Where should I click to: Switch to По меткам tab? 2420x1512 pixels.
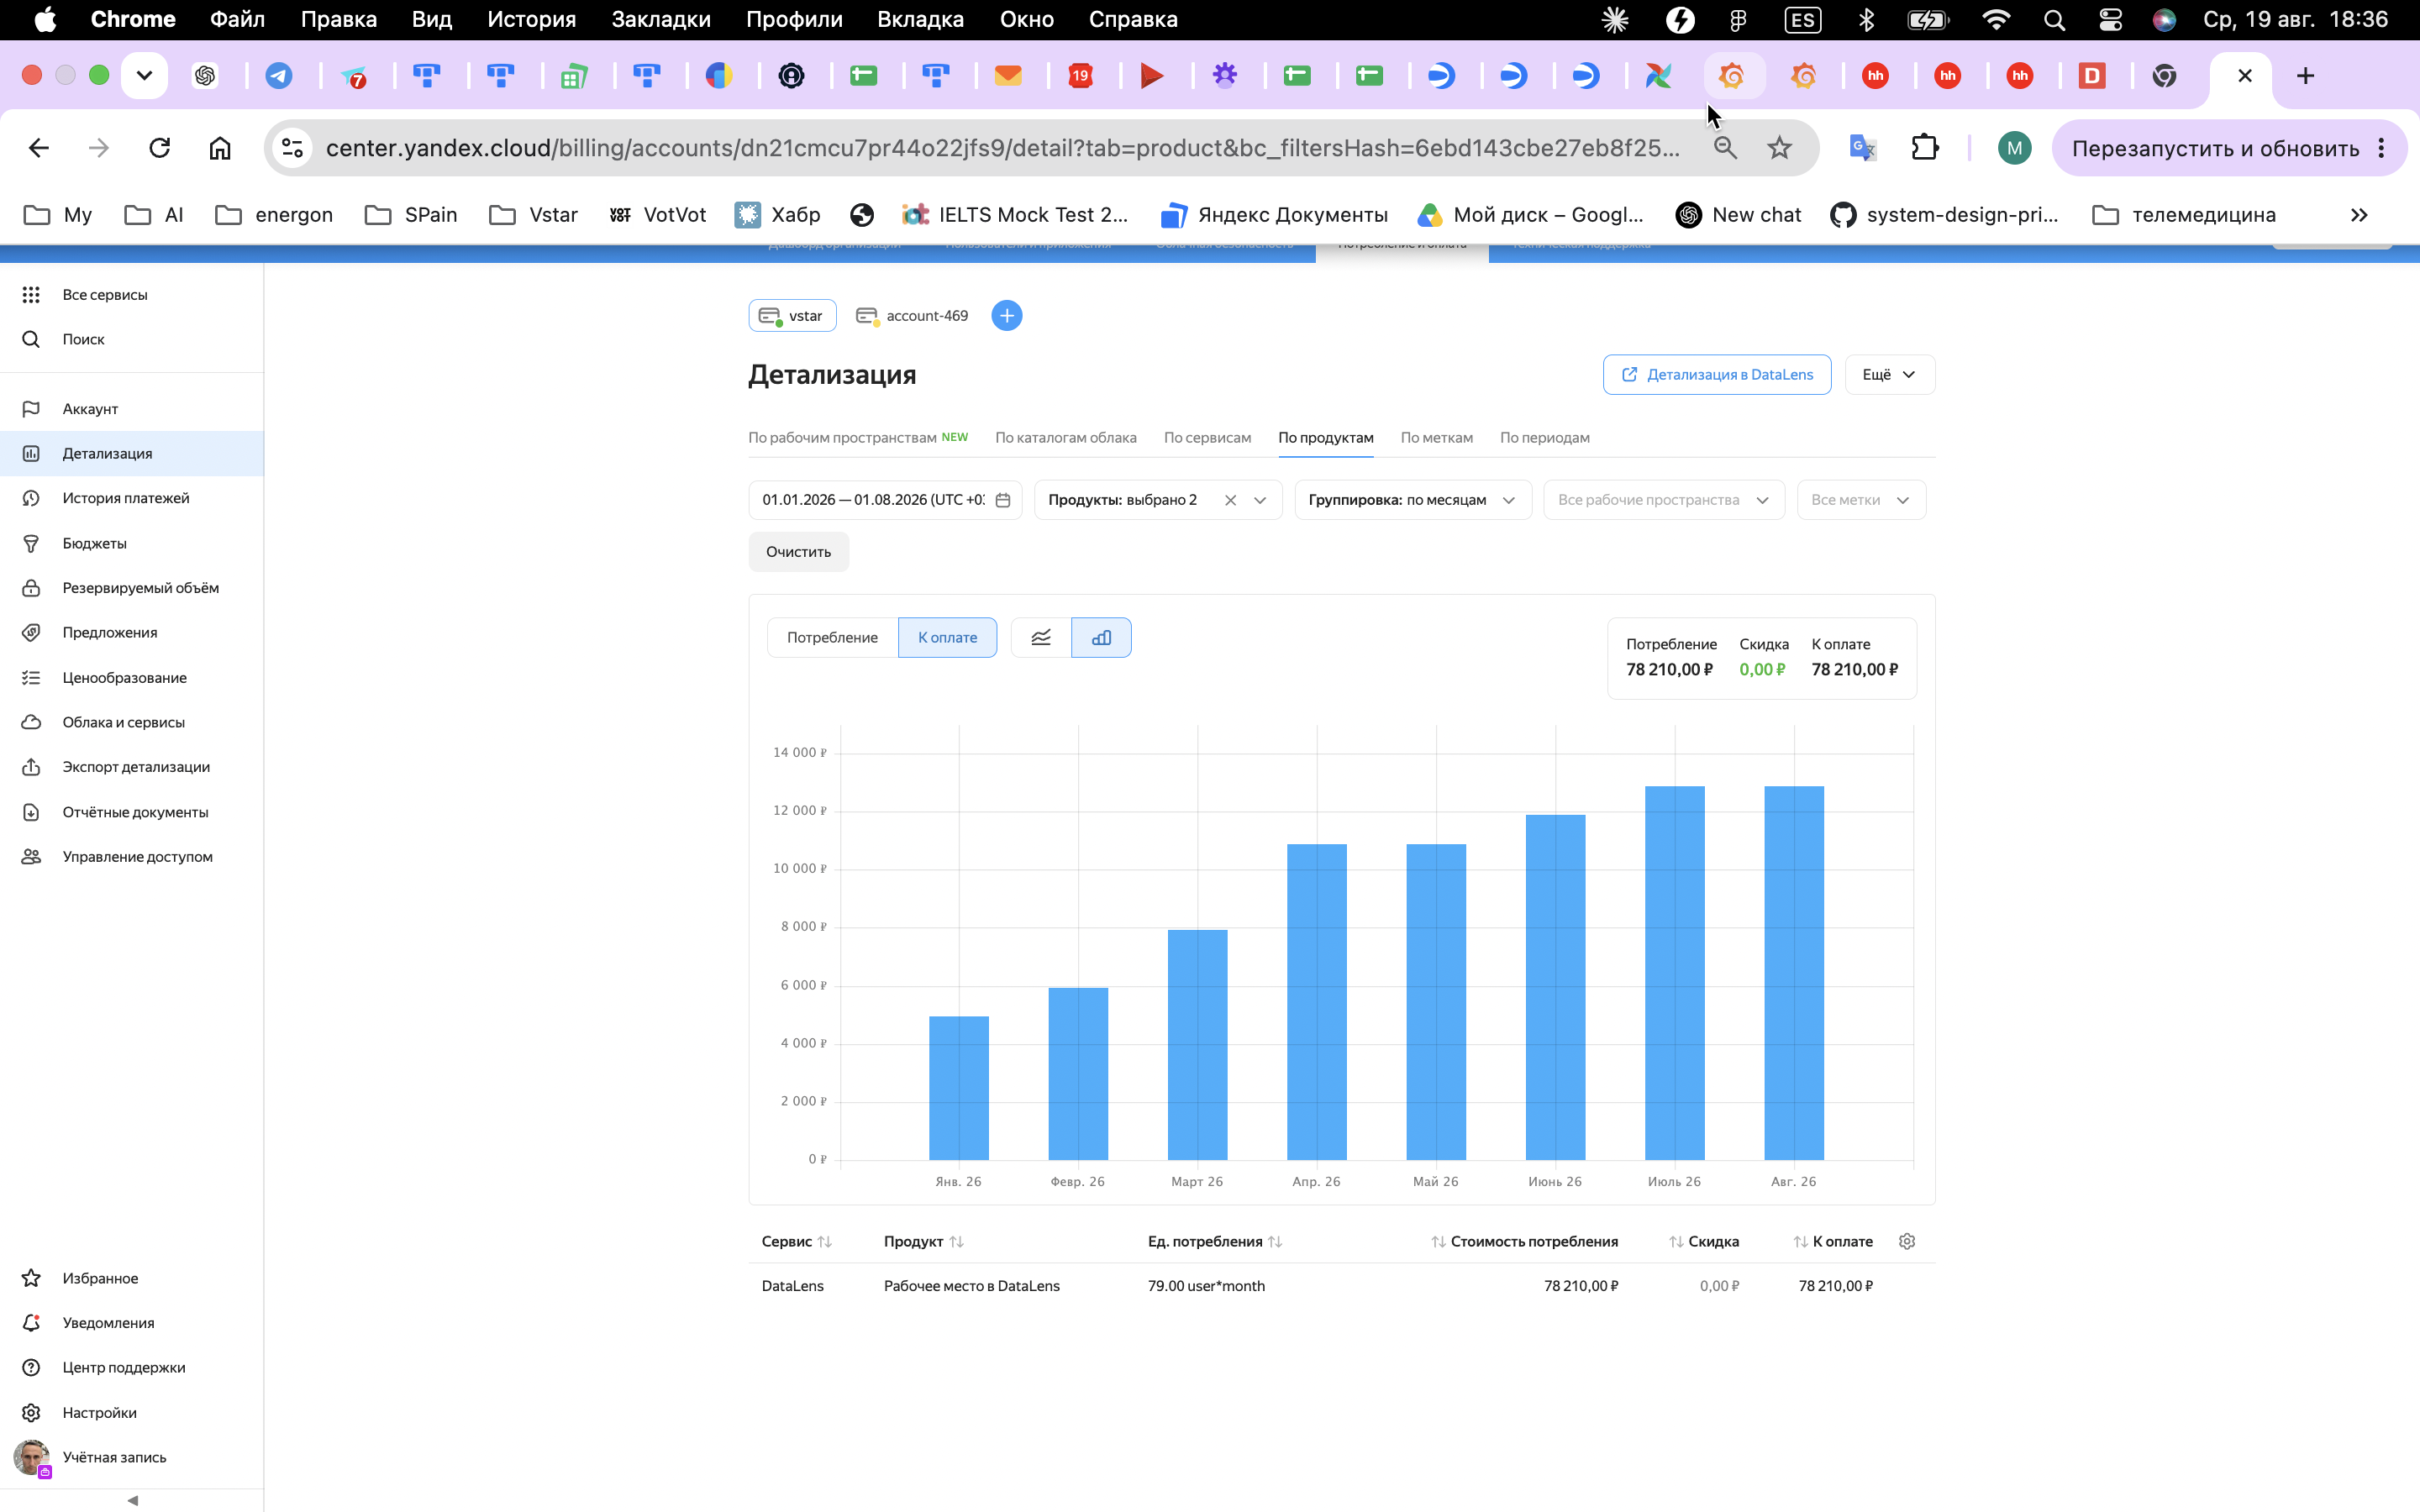click(x=1436, y=438)
